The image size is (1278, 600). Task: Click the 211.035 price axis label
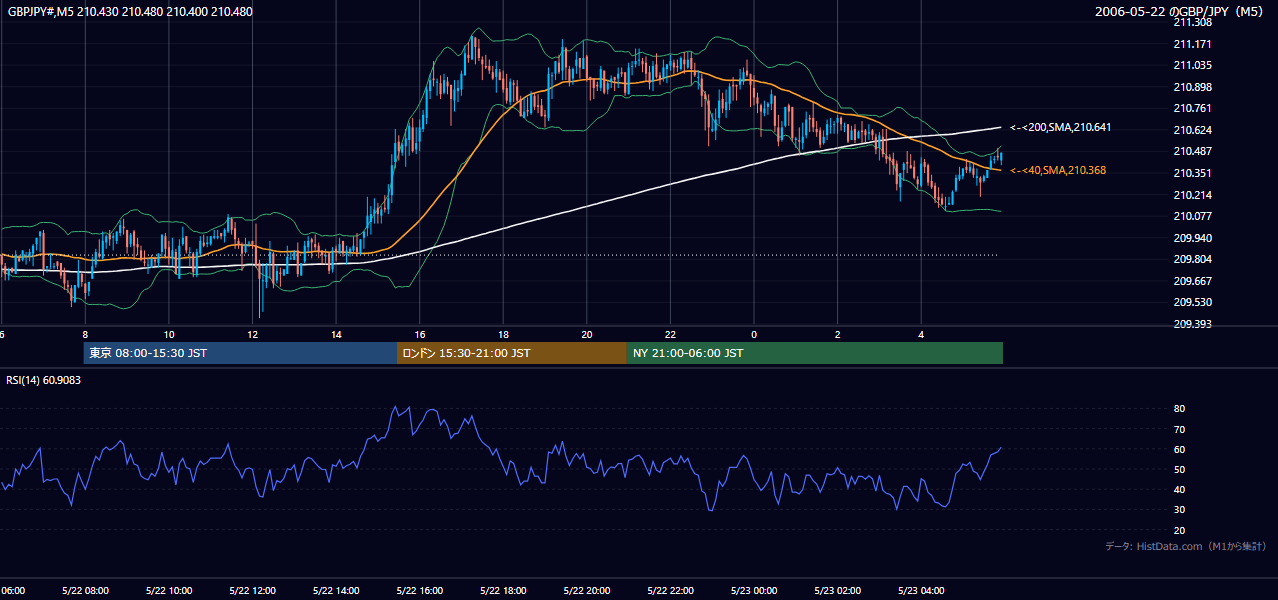pyautogui.click(x=1191, y=66)
